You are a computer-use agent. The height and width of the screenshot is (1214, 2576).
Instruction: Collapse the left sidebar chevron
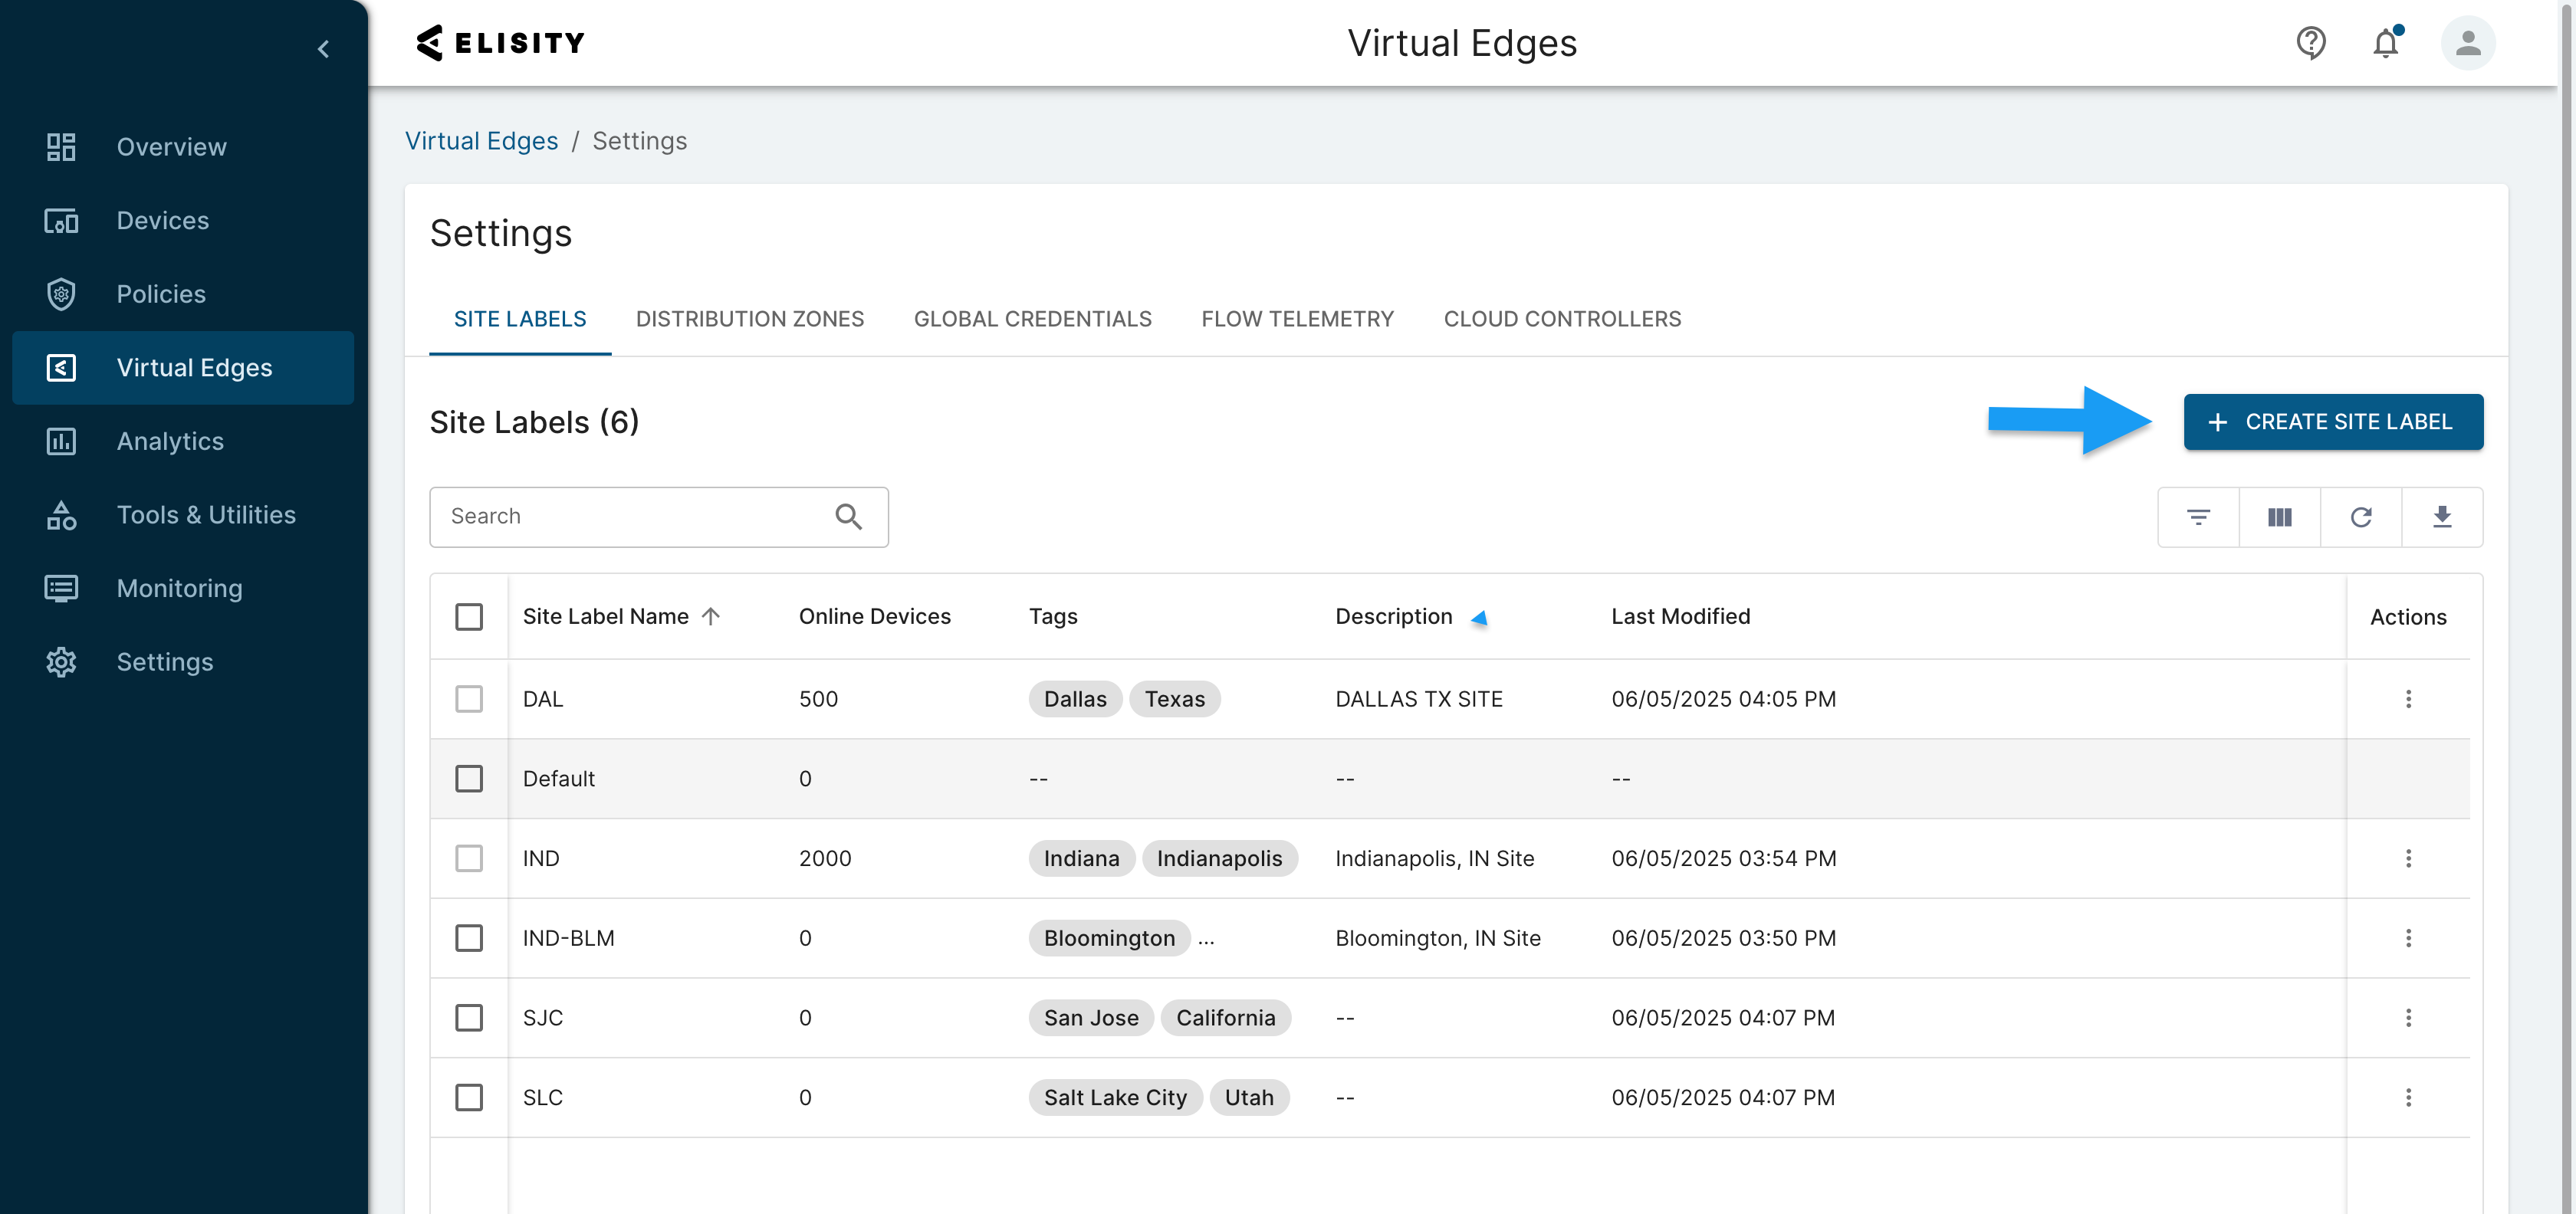(323, 49)
